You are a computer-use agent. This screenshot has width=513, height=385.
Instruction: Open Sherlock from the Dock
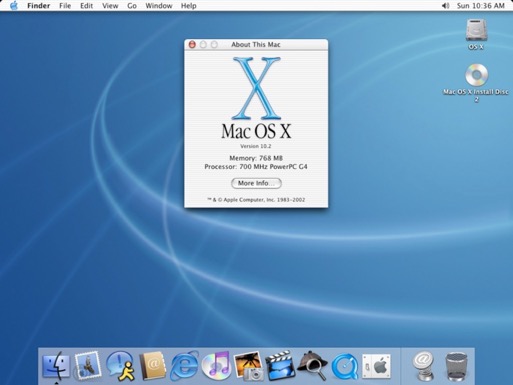pyautogui.click(x=312, y=365)
